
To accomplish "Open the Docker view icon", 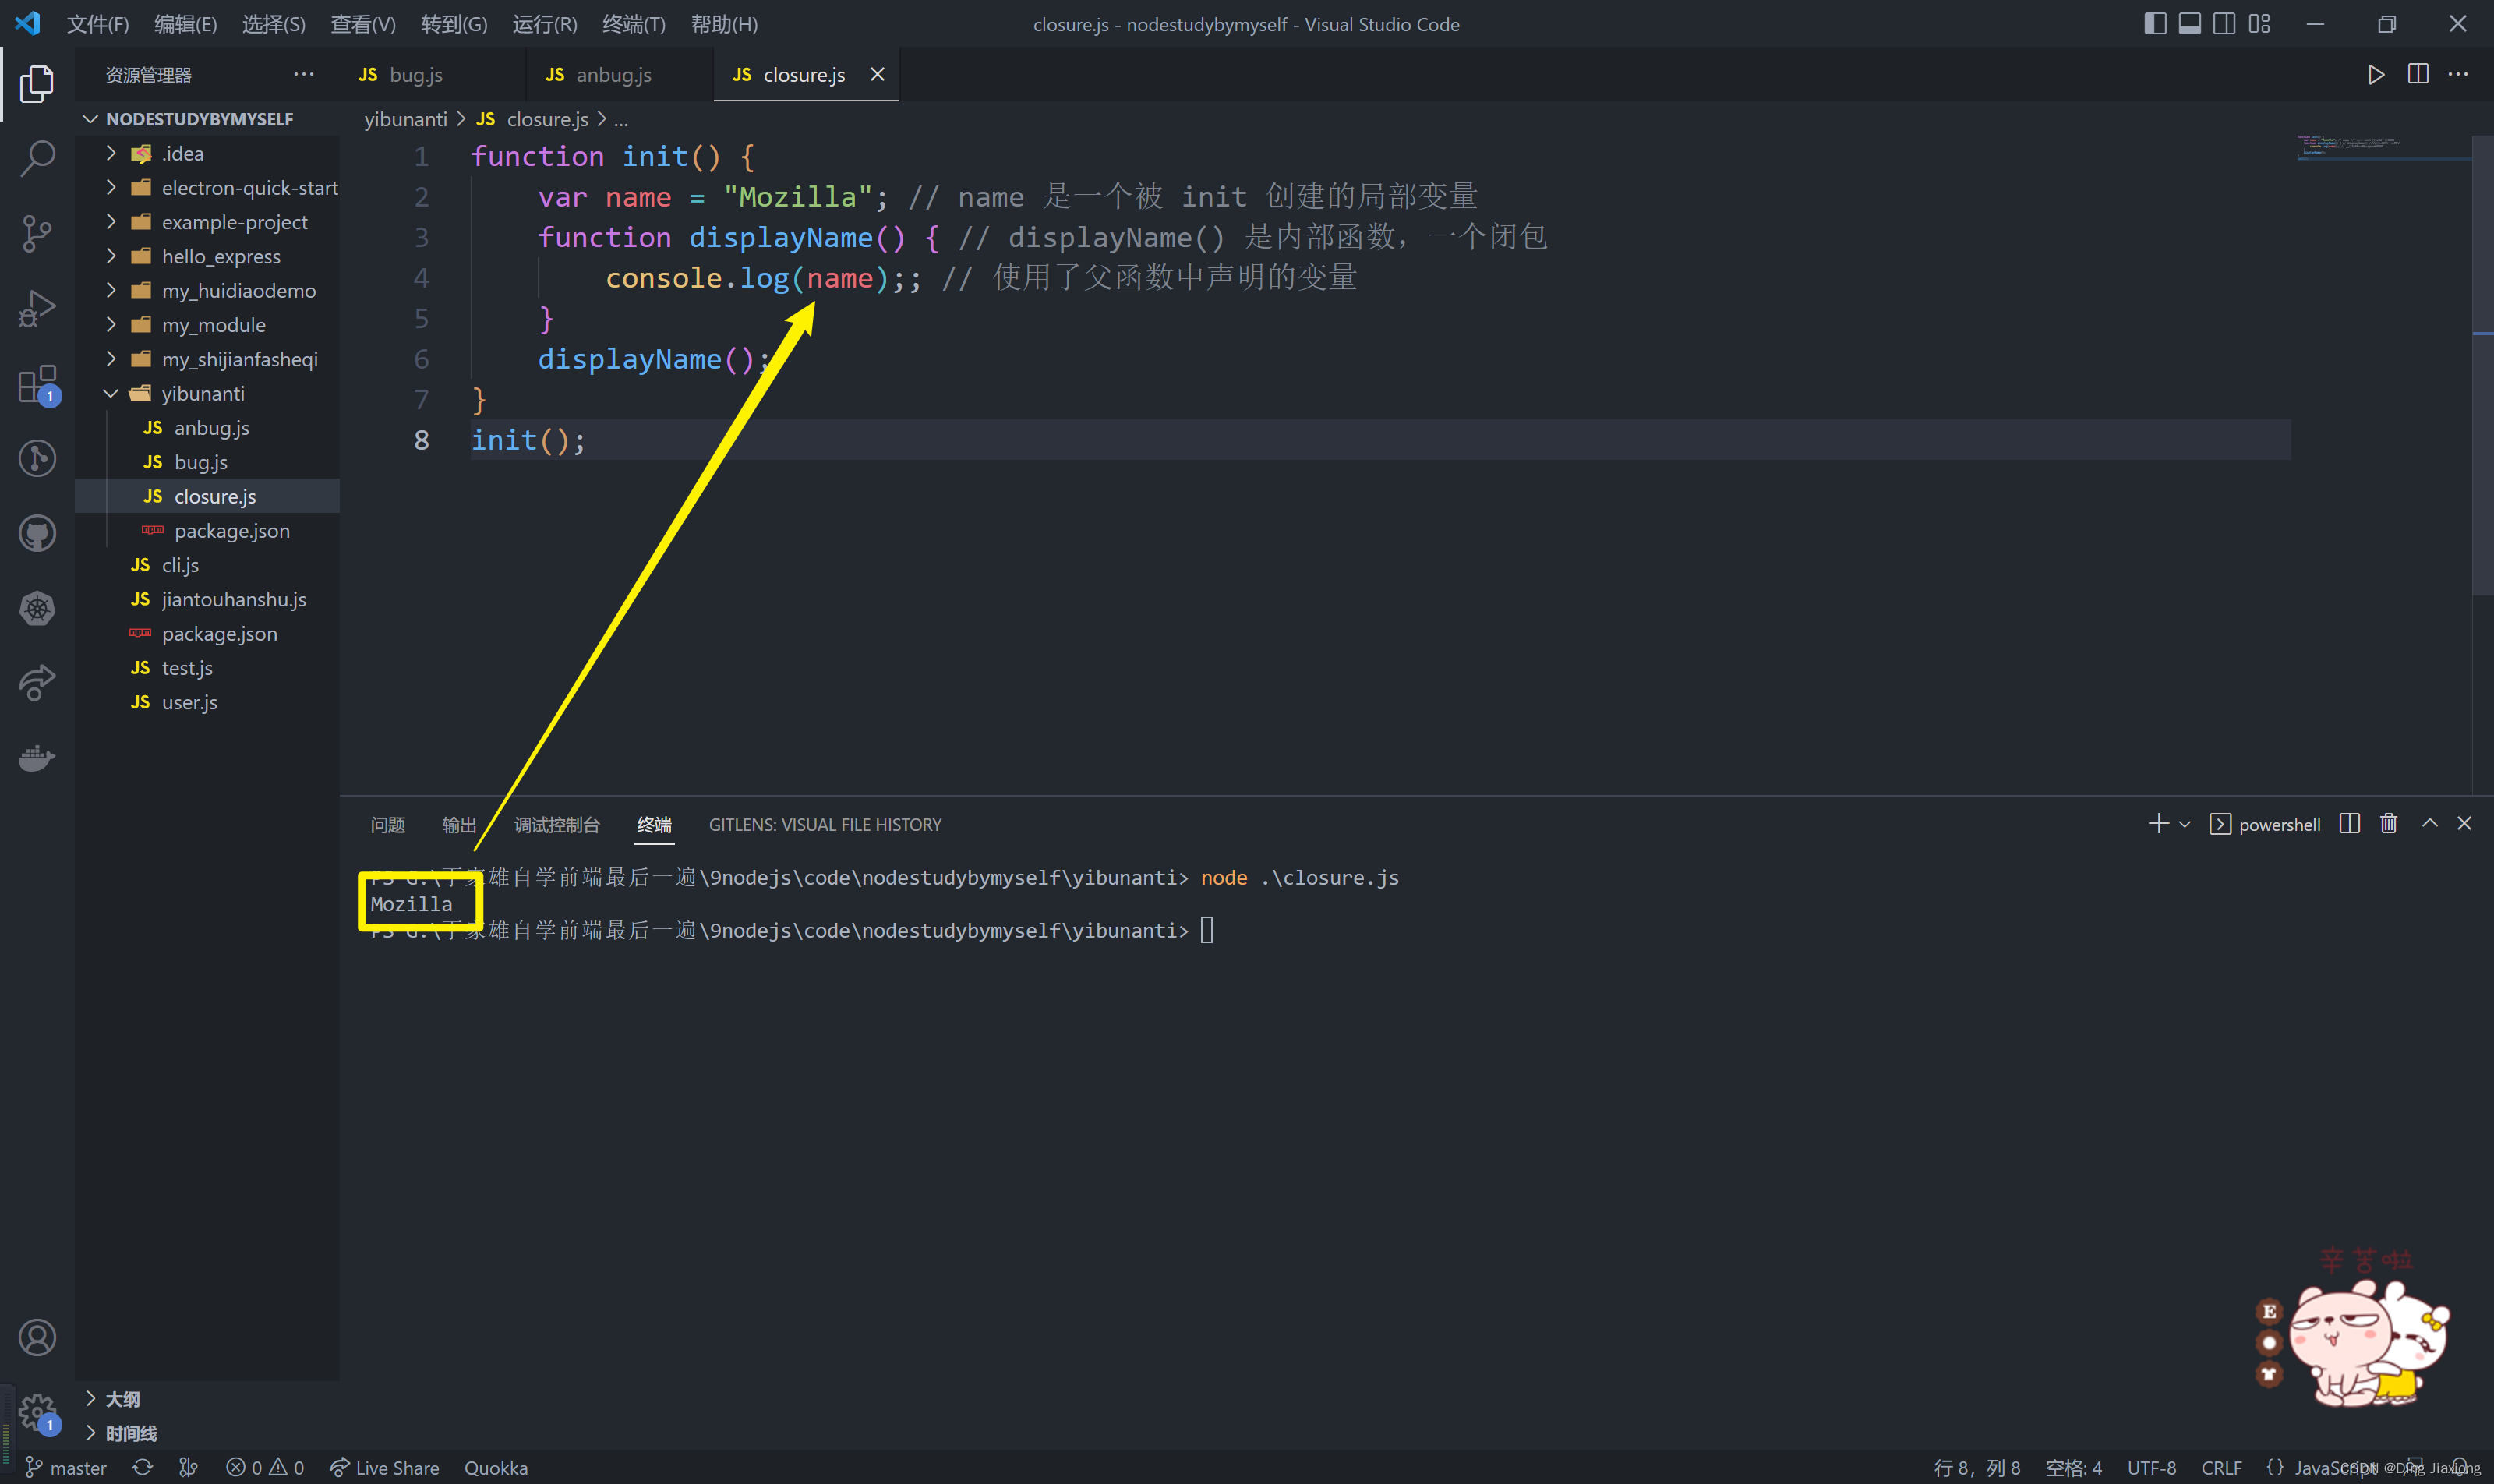I will (37, 758).
